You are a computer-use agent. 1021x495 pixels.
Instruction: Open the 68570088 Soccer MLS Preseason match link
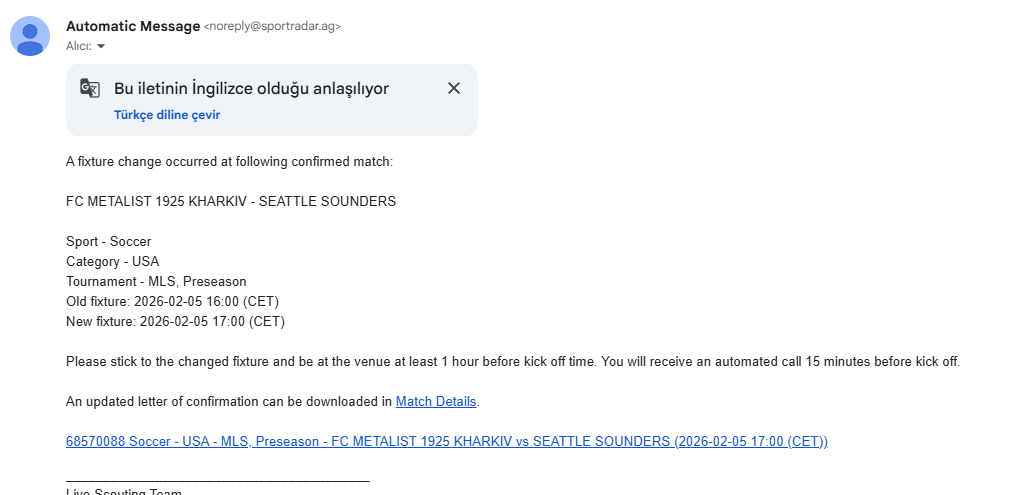pos(447,442)
